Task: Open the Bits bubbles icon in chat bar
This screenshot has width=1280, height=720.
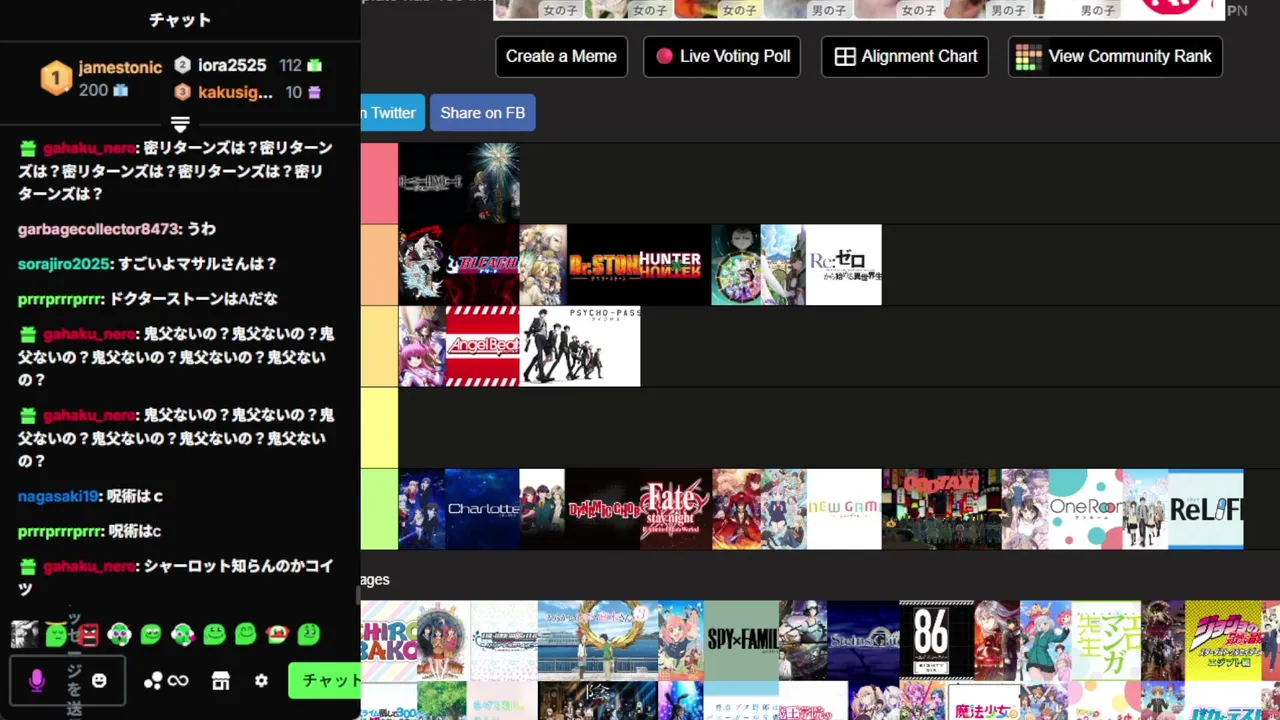Action: click(153, 681)
